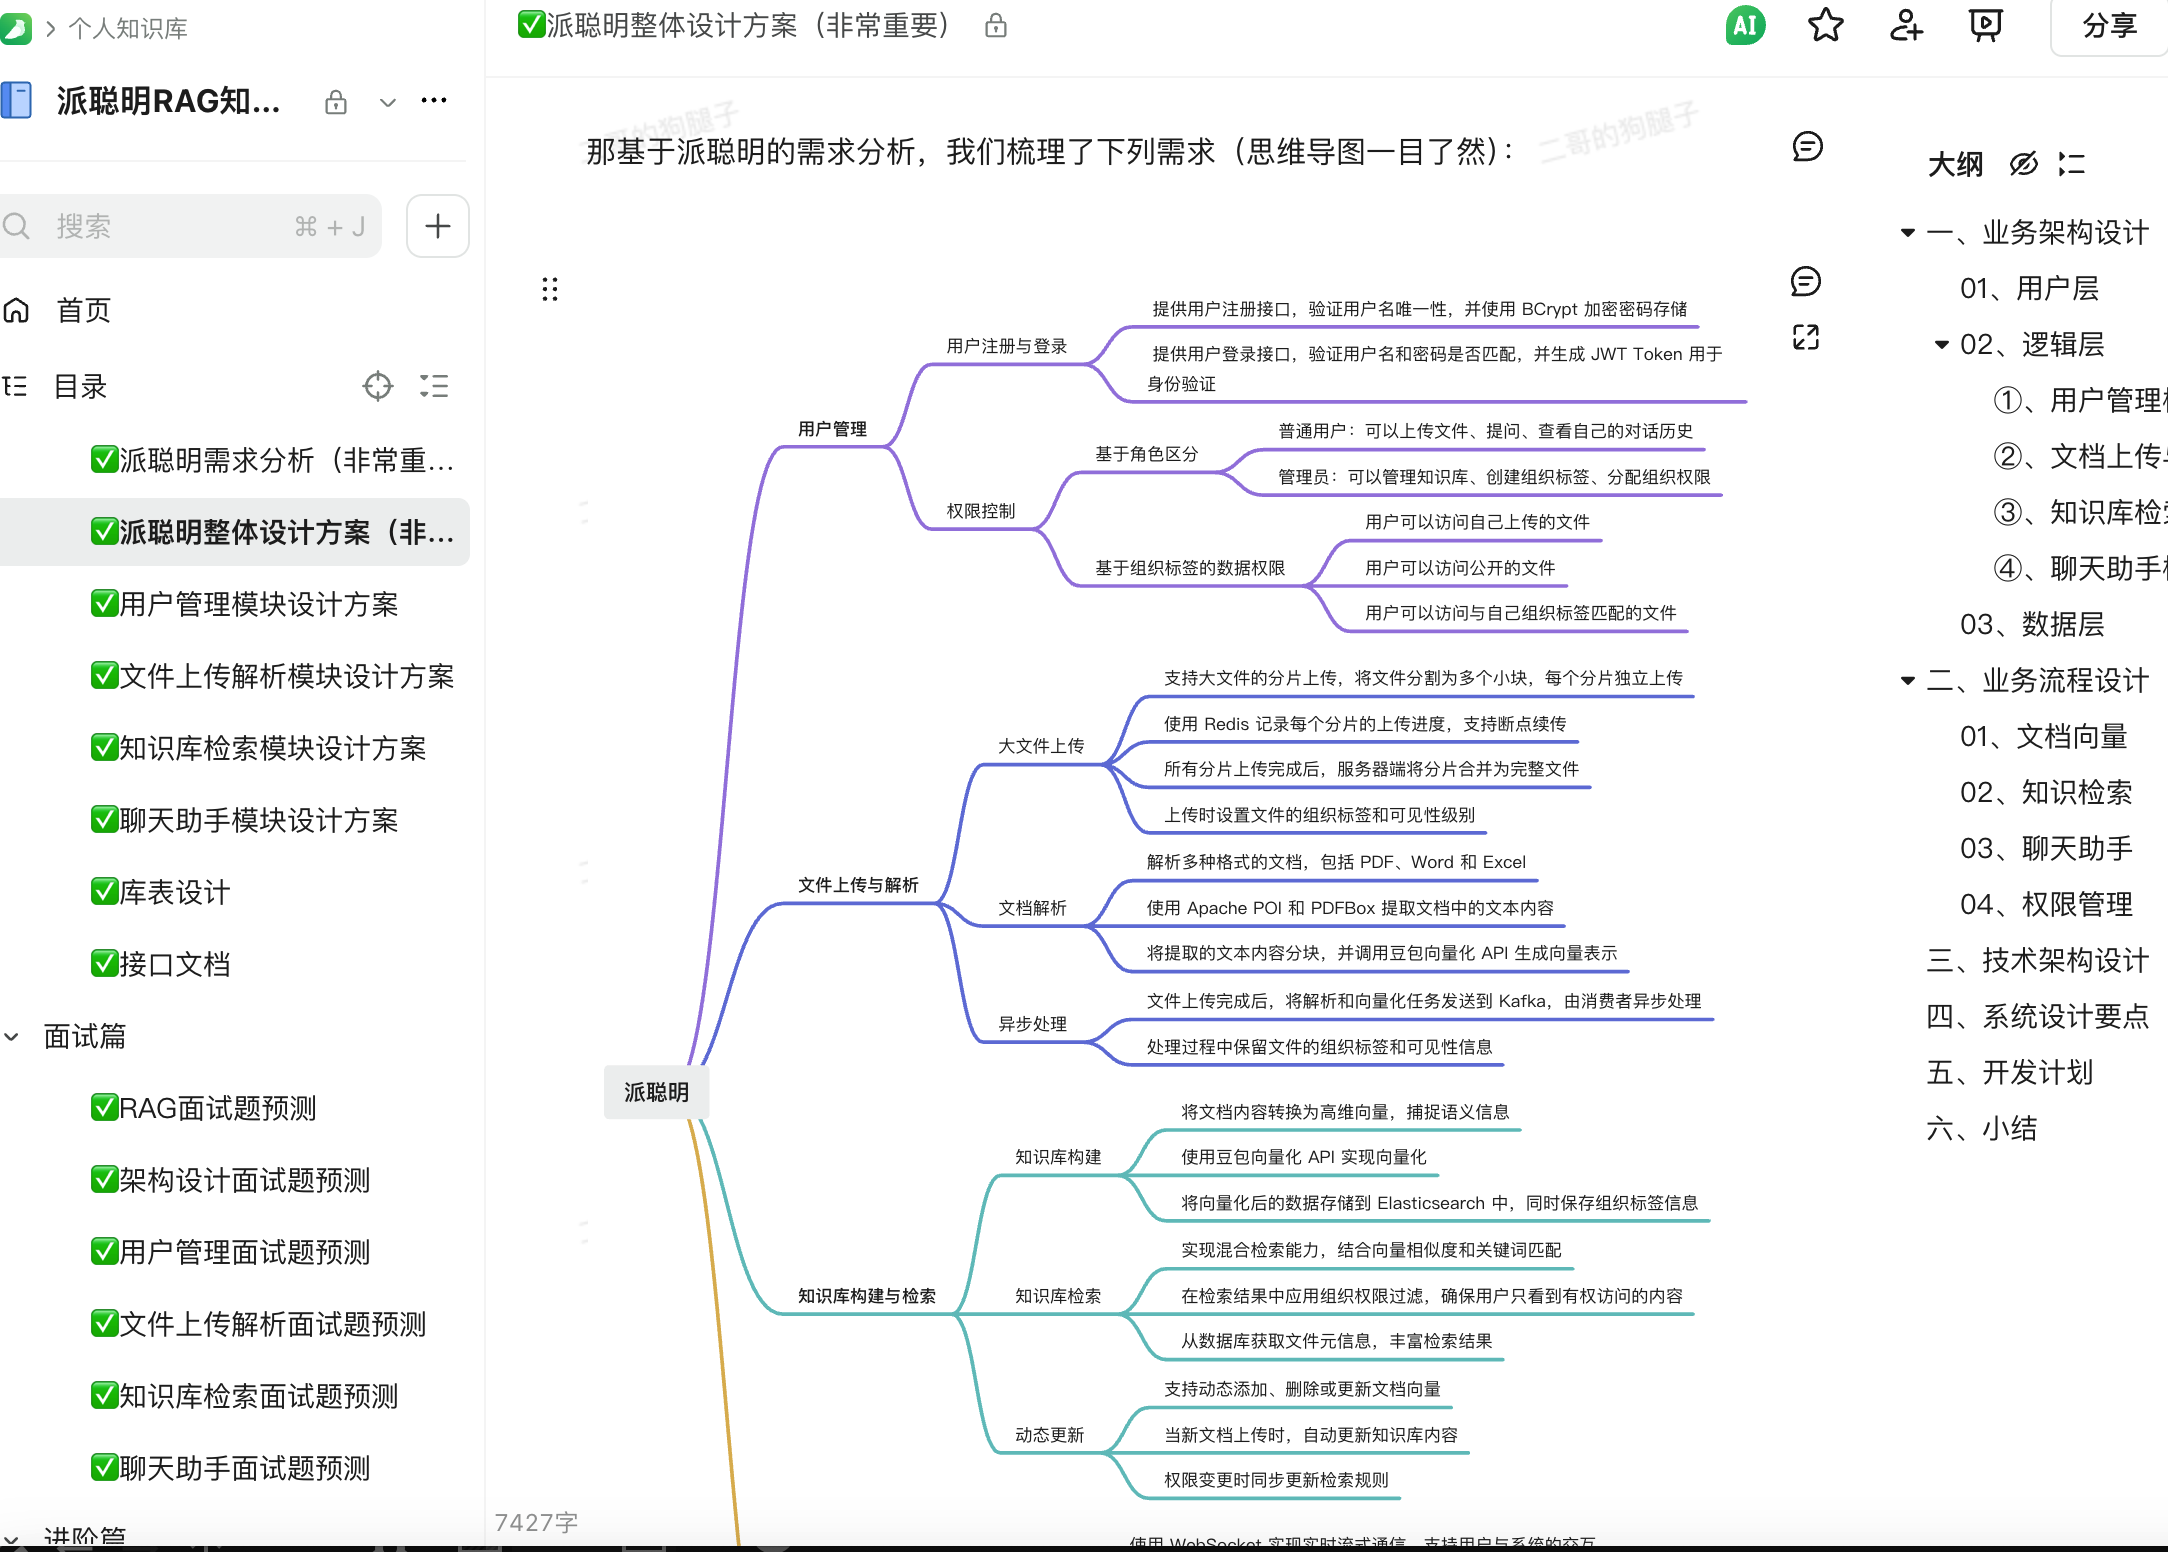Create a new document with the plus button
This screenshot has height=1552, width=2168.
pos(437,226)
